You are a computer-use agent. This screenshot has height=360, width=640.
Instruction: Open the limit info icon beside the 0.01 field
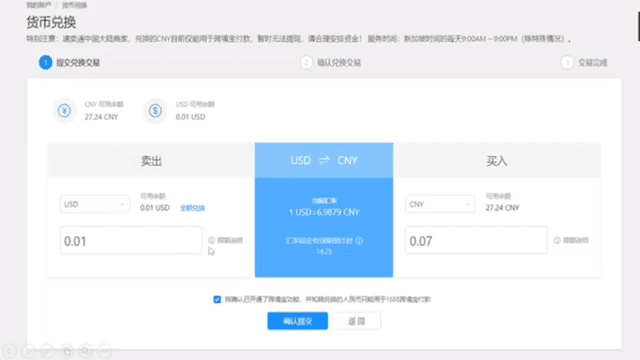[211, 240]
